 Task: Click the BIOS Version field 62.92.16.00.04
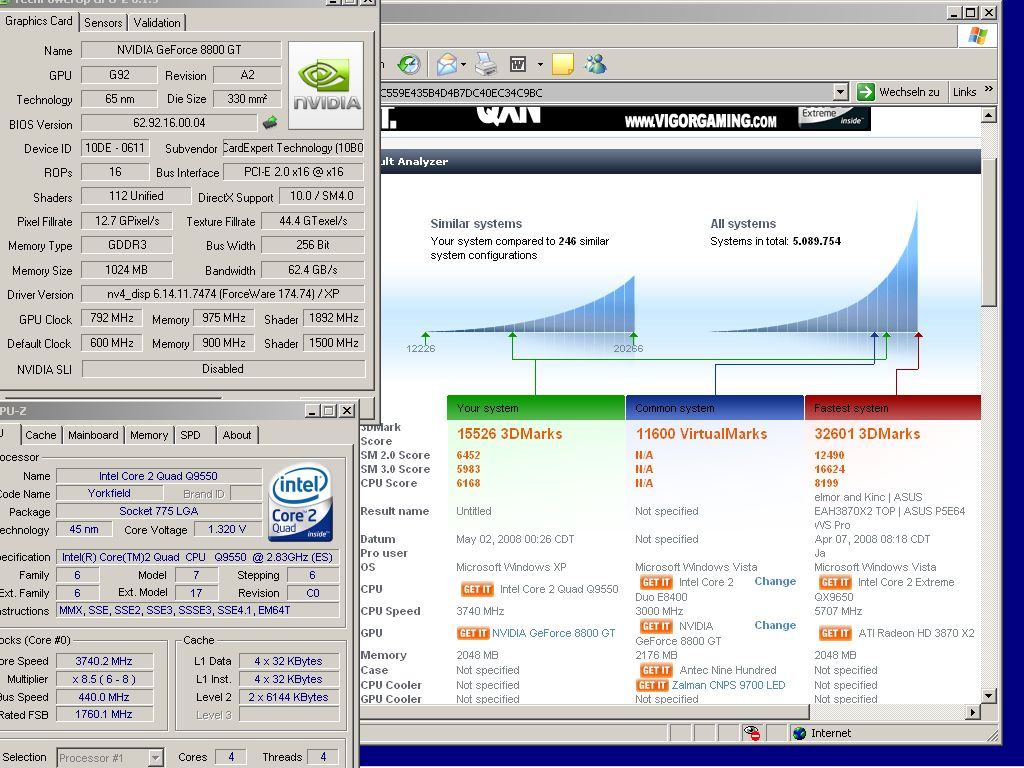[x=169, y=123]
